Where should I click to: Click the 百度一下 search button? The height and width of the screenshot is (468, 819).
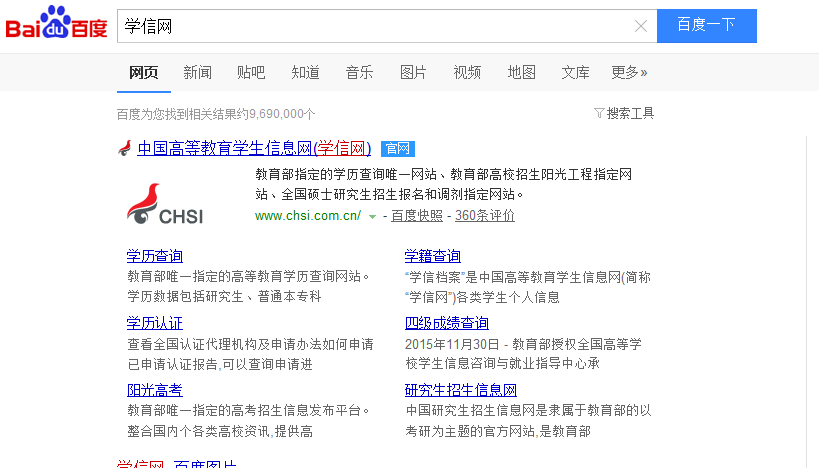pyautogui.click(x=707, y=26)
